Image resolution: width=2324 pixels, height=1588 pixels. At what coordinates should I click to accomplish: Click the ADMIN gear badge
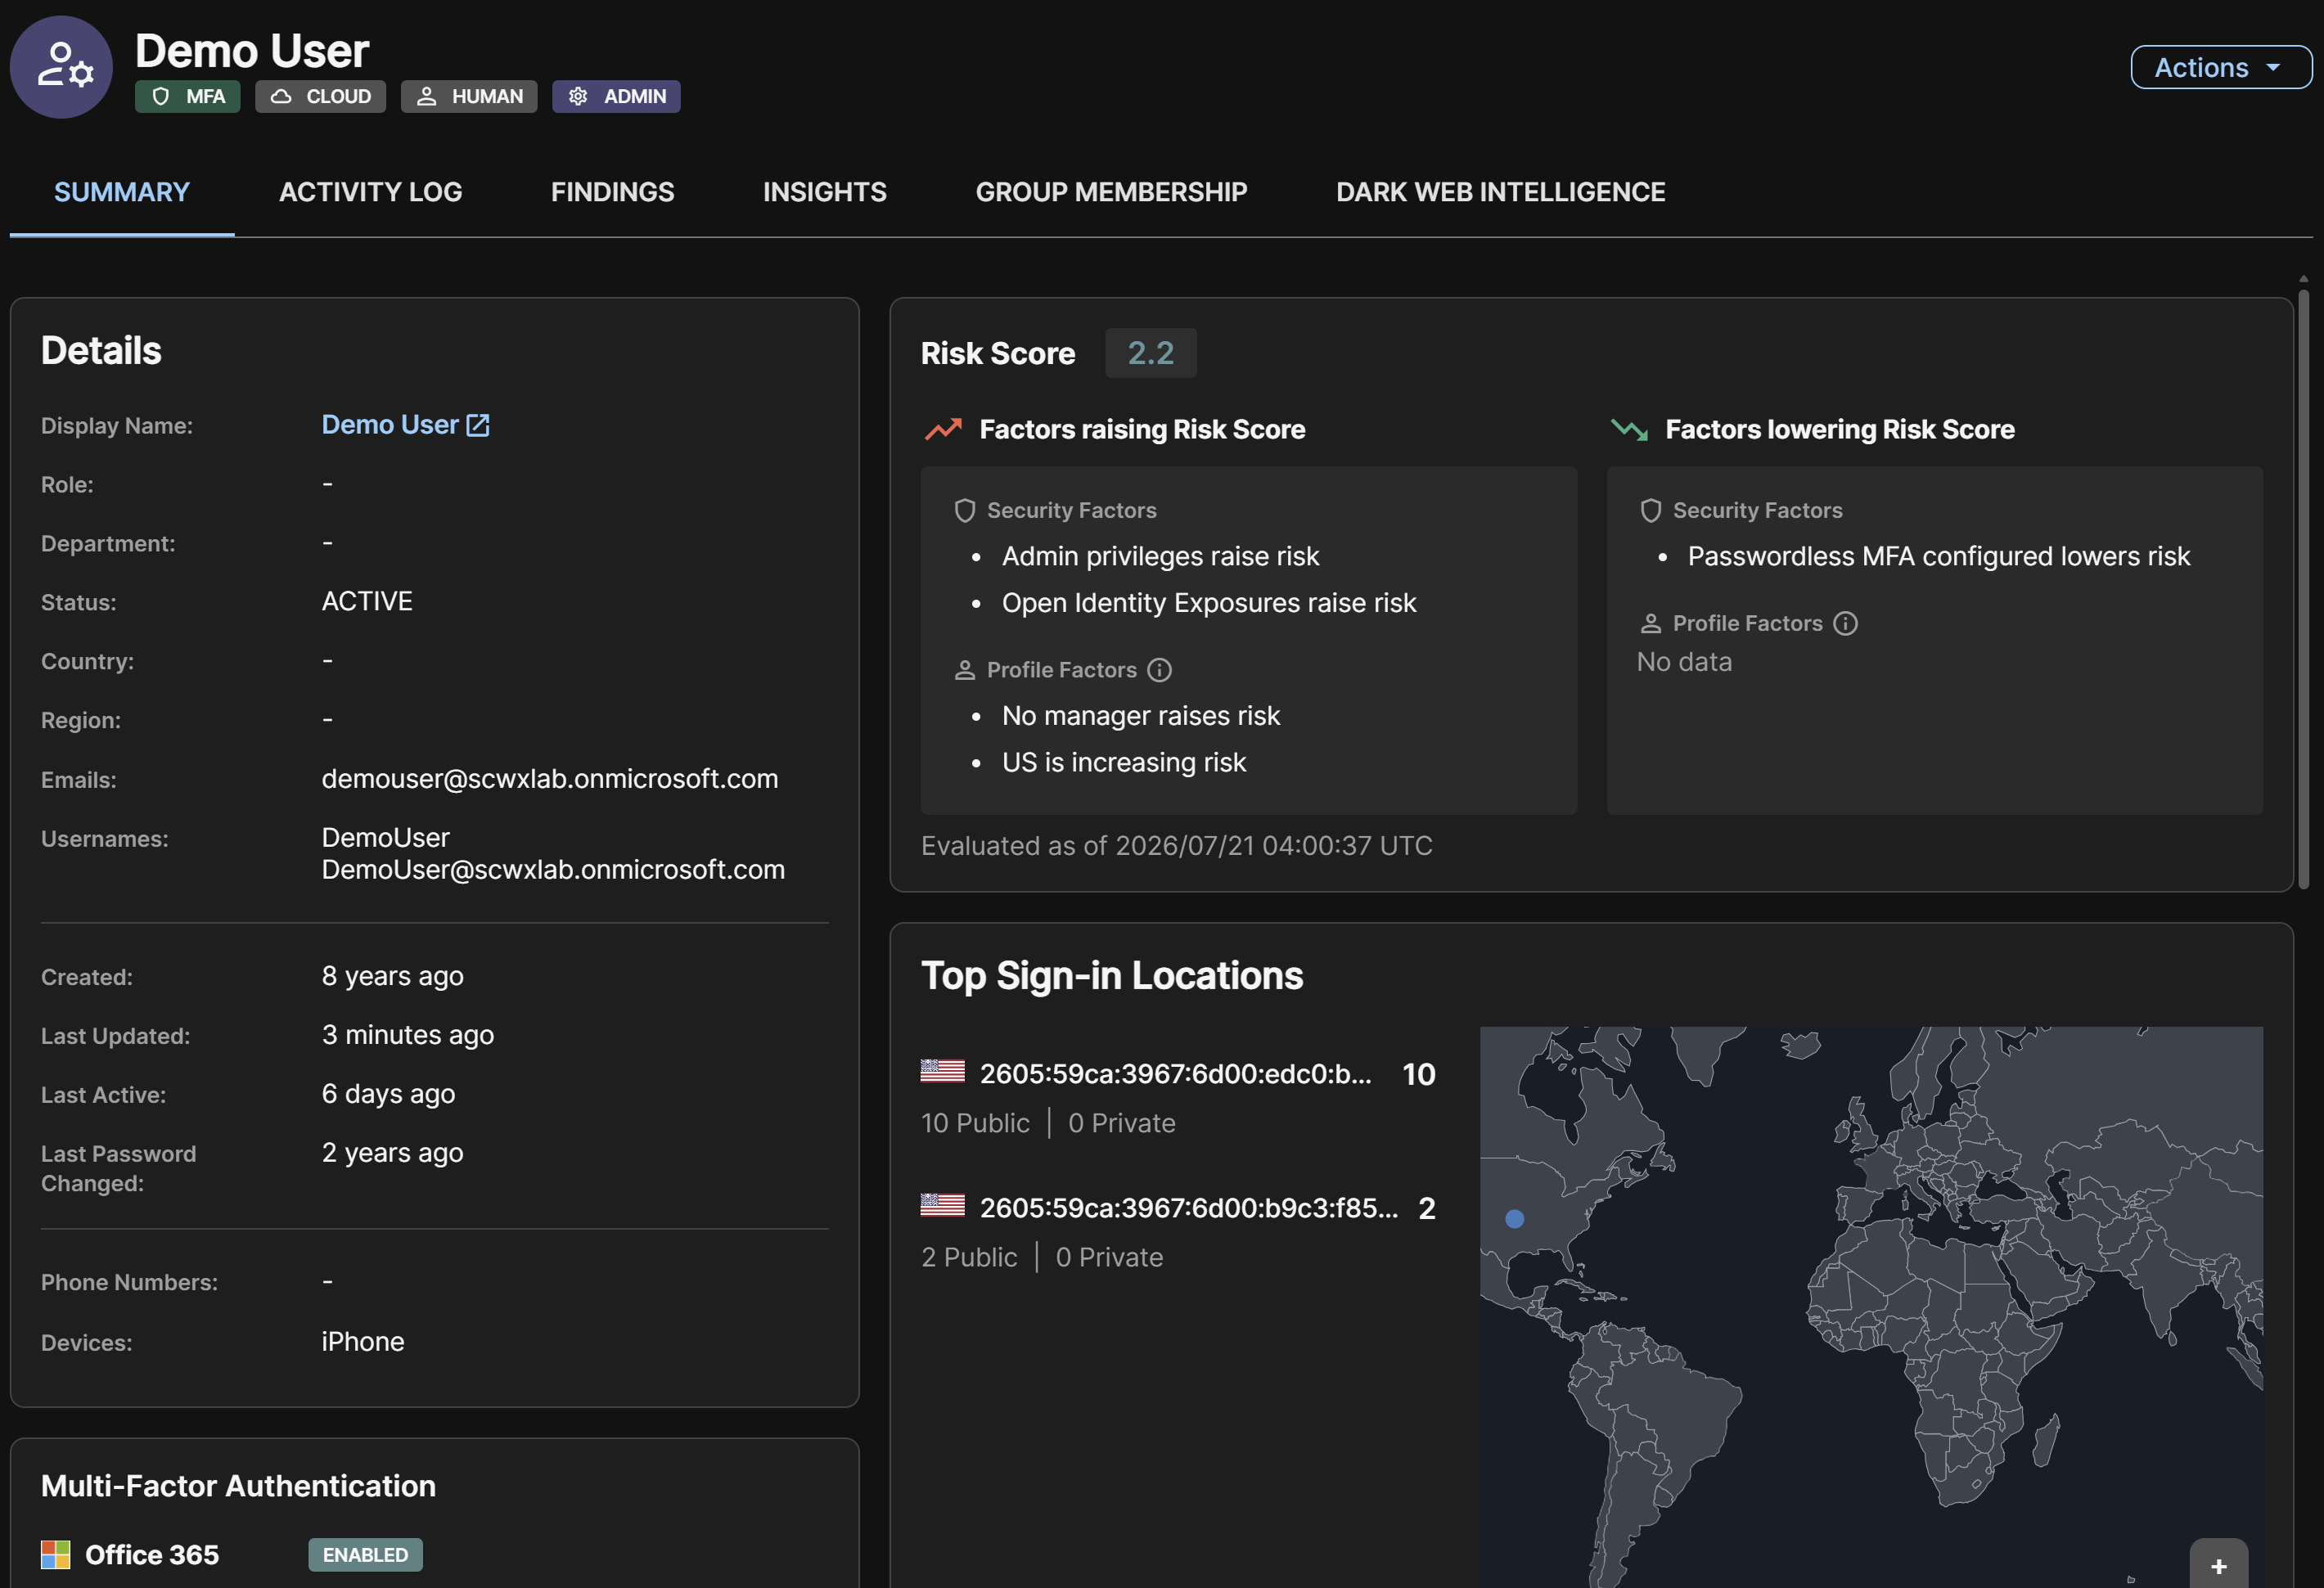point(616,96)
